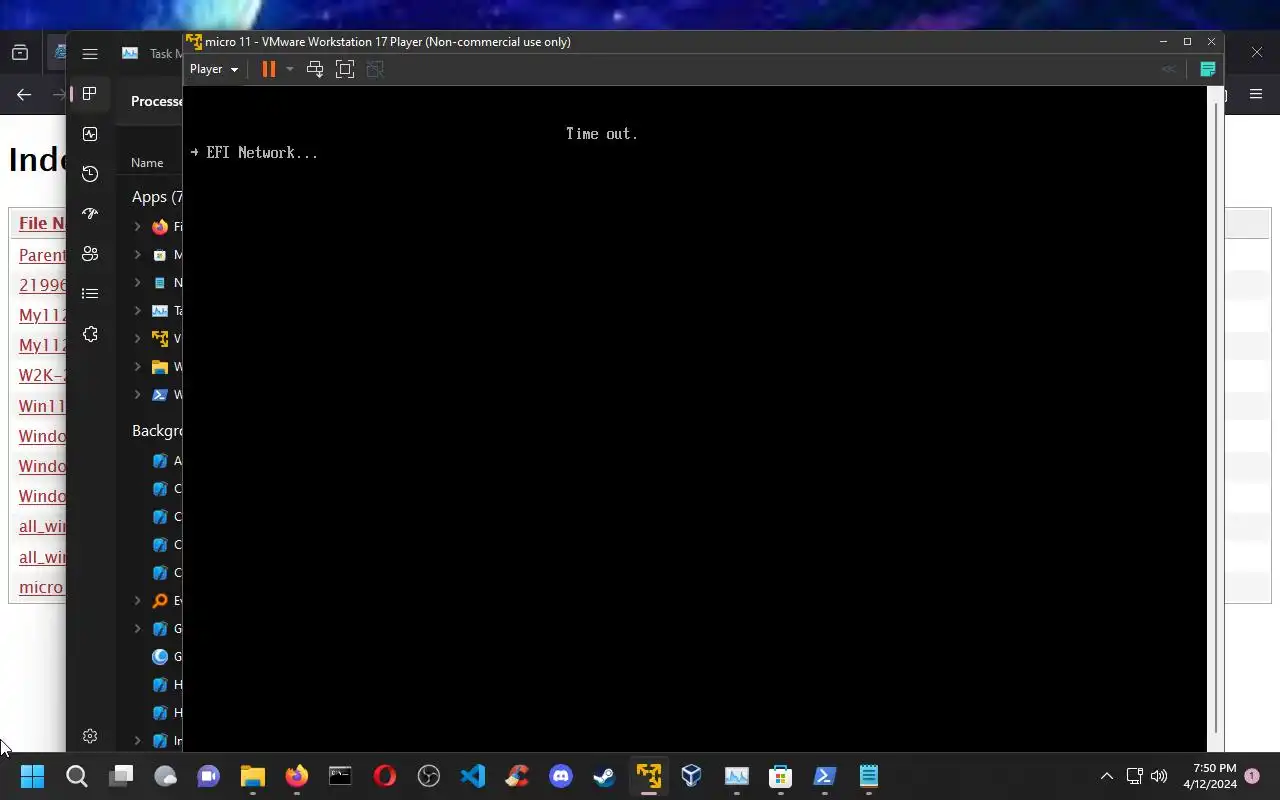Screen dimensions: 1280x800
Task: Expand the VMware process group
Action: coord(137,339)
